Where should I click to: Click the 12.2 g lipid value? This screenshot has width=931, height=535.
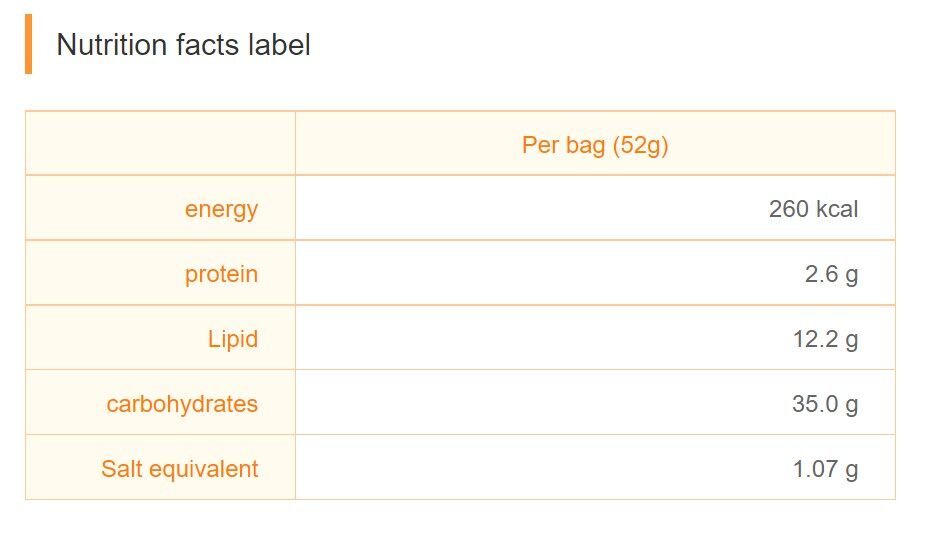[x=825, y=339]
